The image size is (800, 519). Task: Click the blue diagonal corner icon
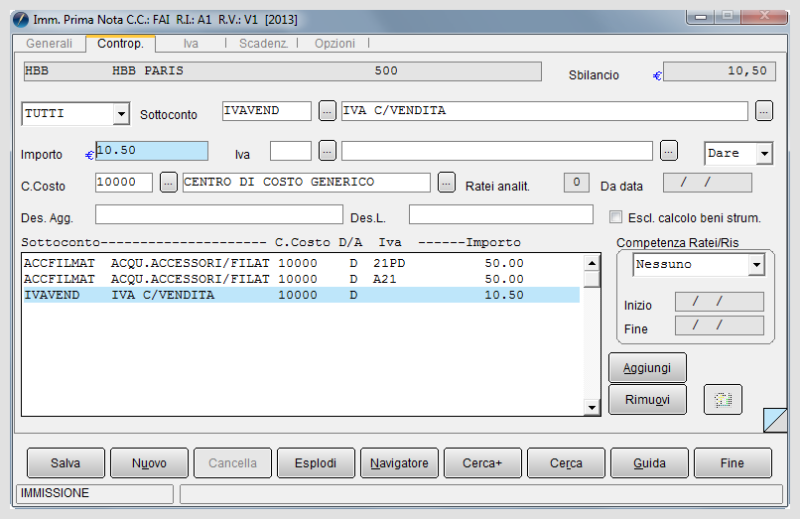tap(774, 420)
